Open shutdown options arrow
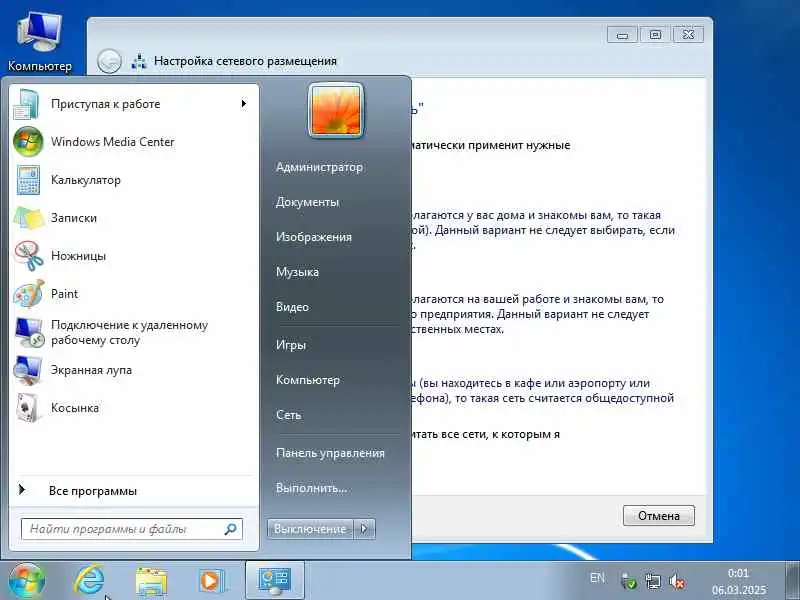 (364, 529)
